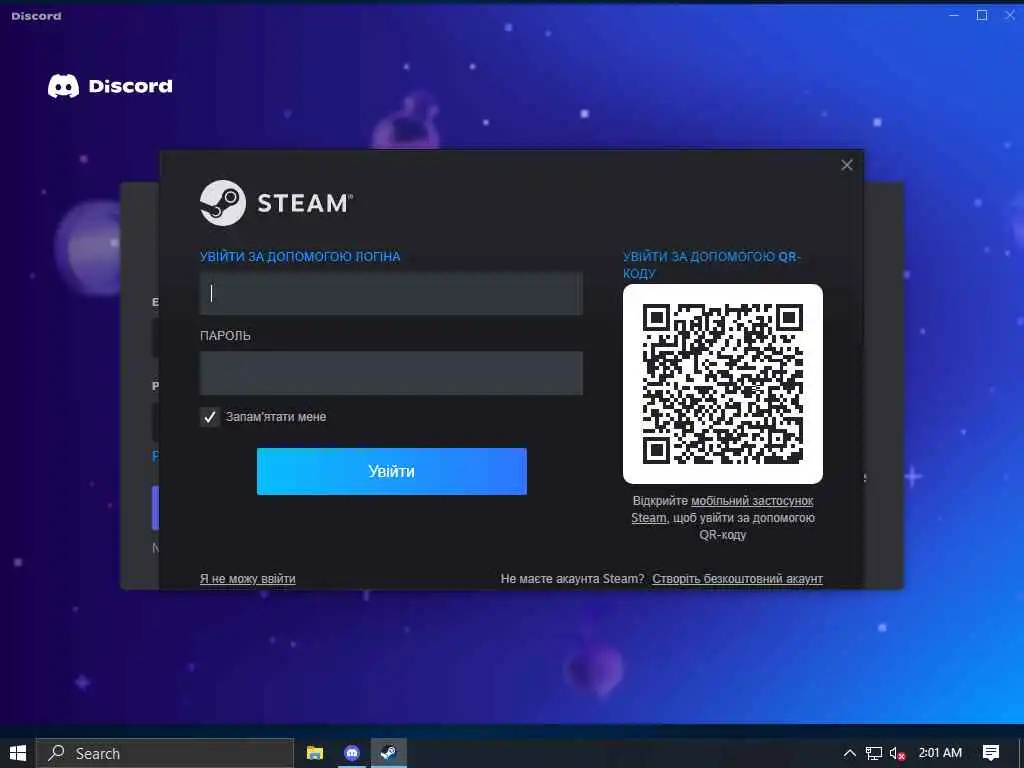Close the Steam login dialog with X
Viewport: 1024px width, 768px height.
(846, 165)
